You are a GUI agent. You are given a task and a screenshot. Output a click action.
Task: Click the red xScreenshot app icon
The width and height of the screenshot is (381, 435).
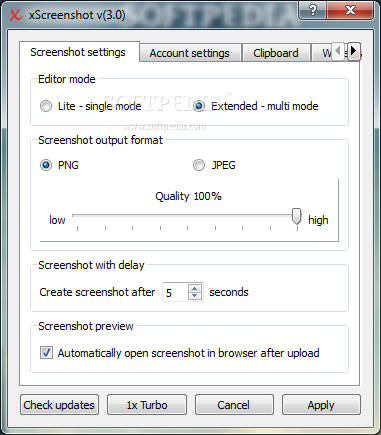[16, 15]
